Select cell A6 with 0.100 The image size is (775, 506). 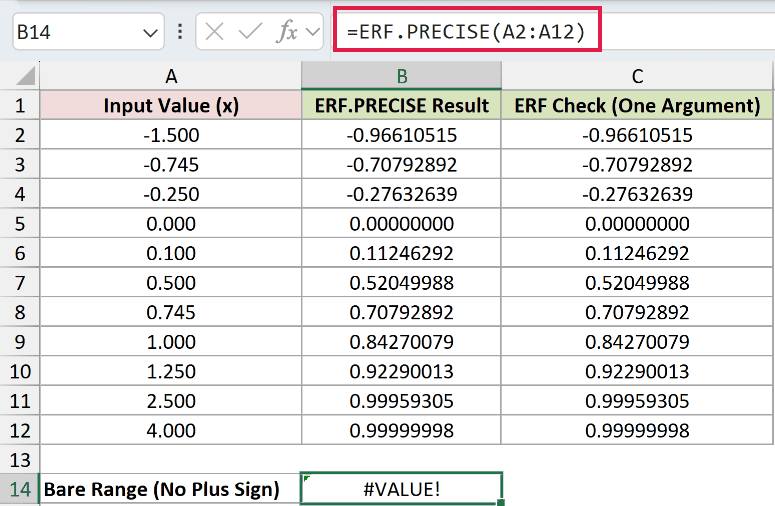171,253
